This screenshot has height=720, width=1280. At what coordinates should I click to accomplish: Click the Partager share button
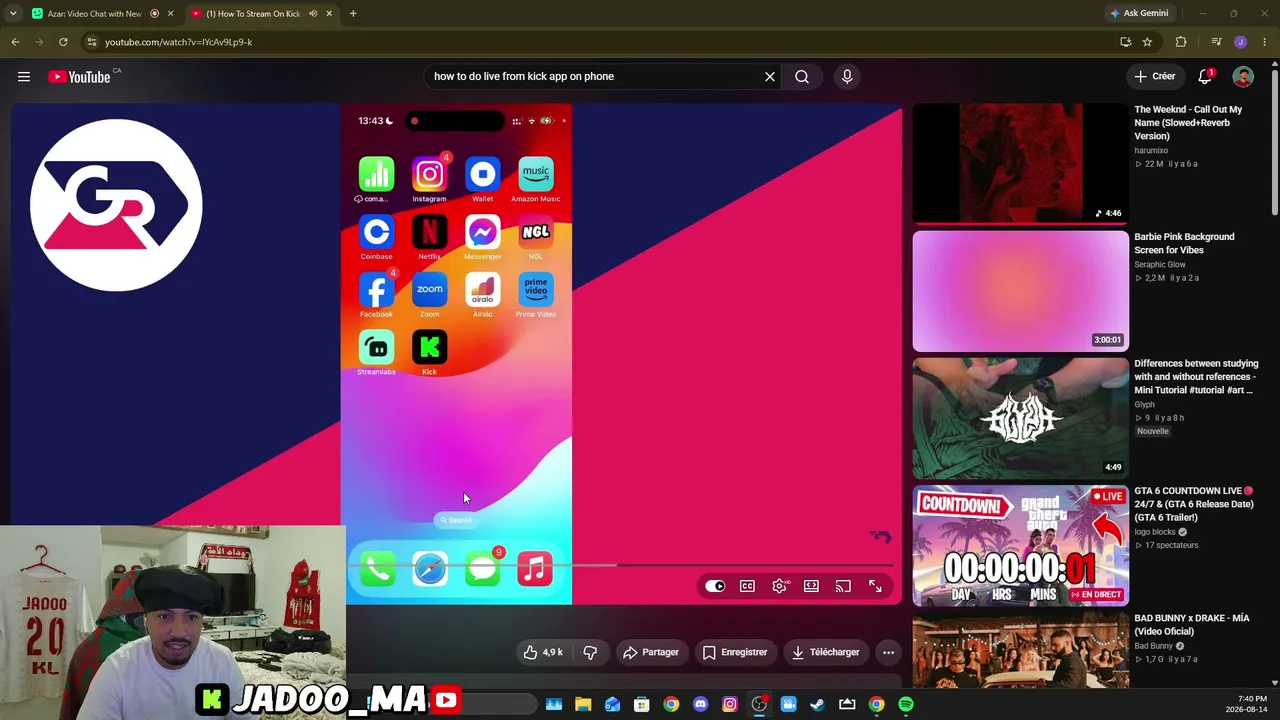pos(651,652)
